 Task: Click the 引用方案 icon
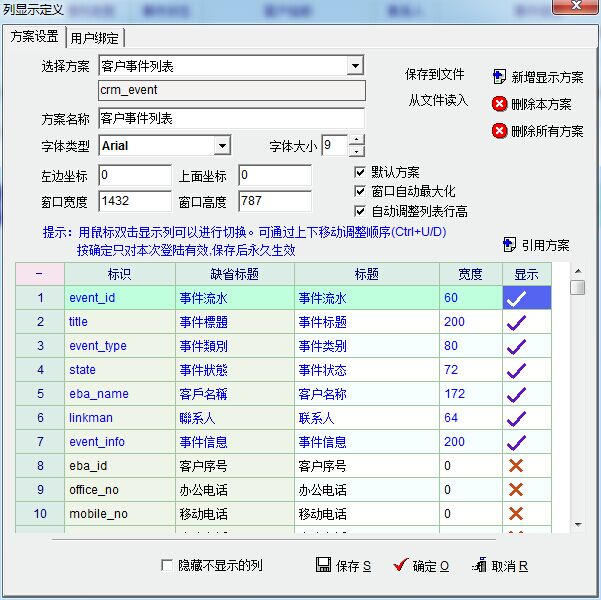(509, 244)
